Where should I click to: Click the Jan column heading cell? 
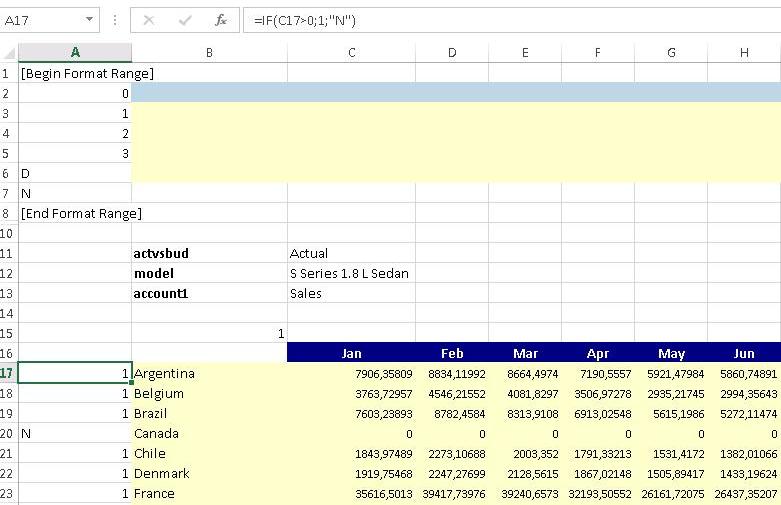click(351, 353)
